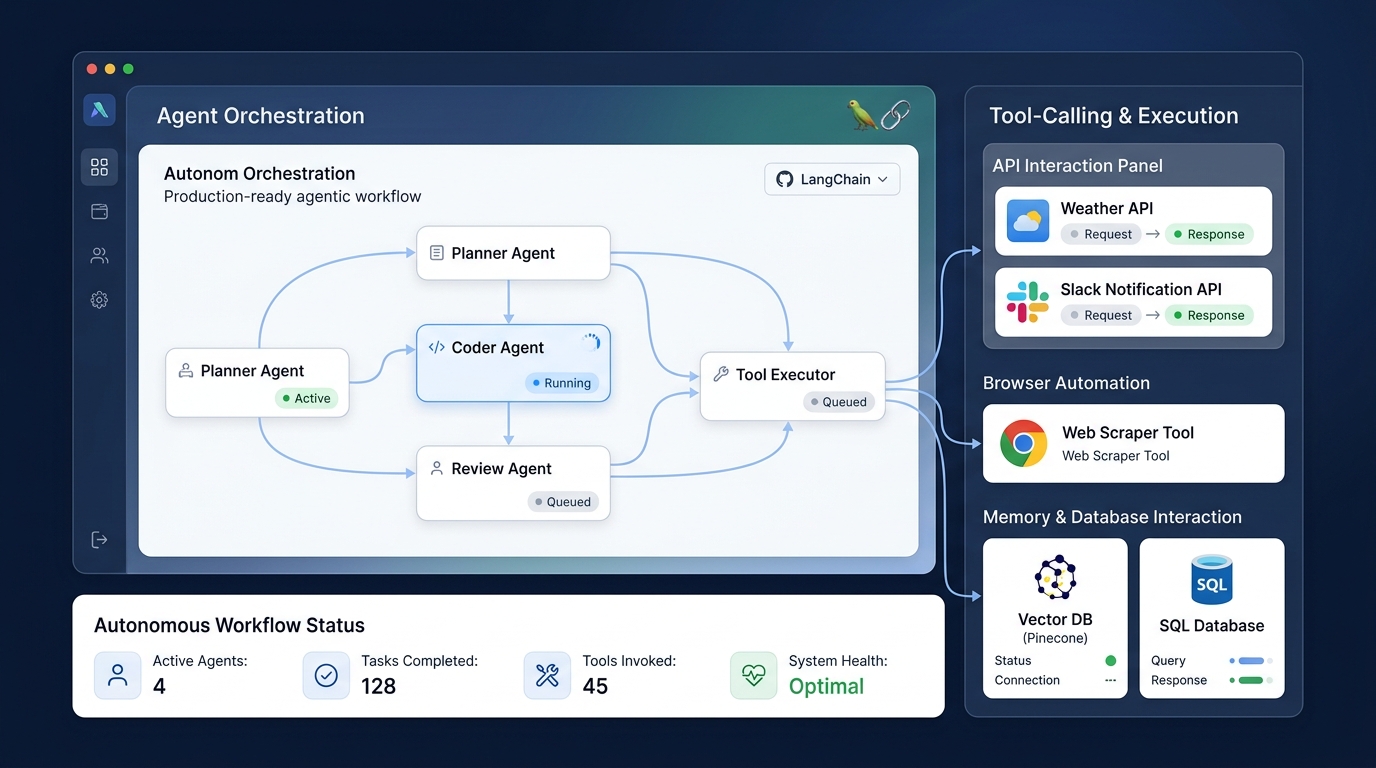Click the '128' Tasks Completed value
The width and height of the screenshot is (1376, 768).
[379, 686]
